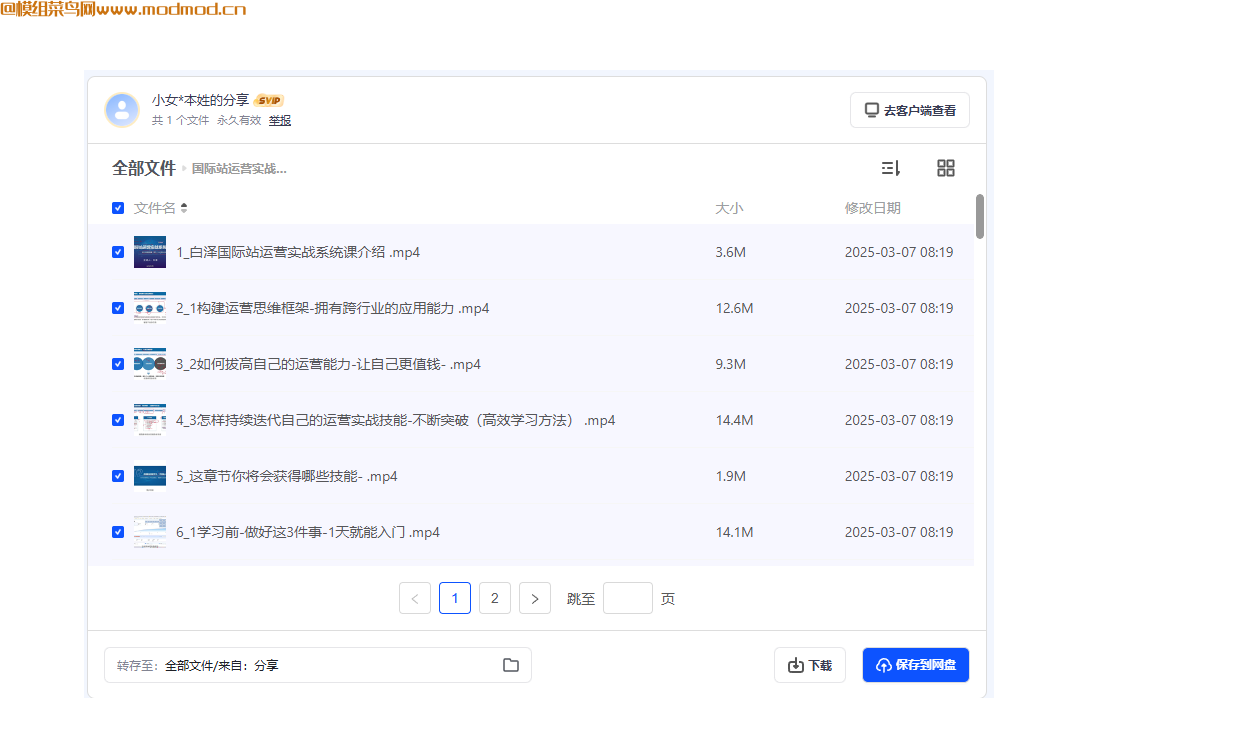Click the 文件名 column header

155,208
